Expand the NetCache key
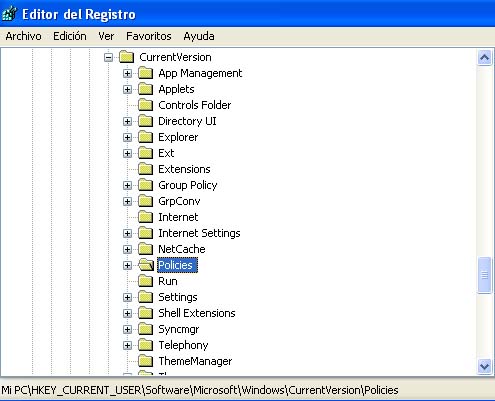Viewport: 495px width, 401px height. point(127,249)
